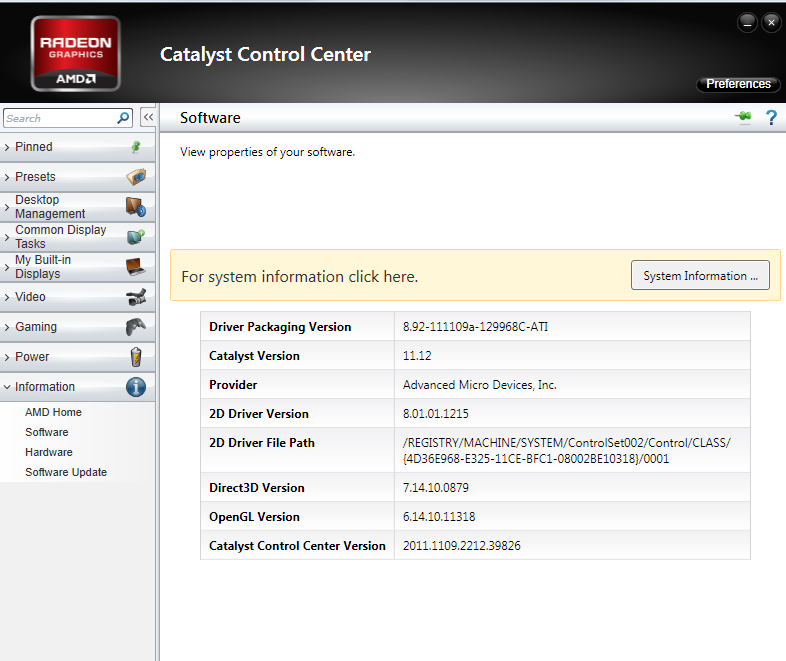Click the 2D Driver File Path registry value
This screenshot has width=786, height=661.
(x=566, y=451)
